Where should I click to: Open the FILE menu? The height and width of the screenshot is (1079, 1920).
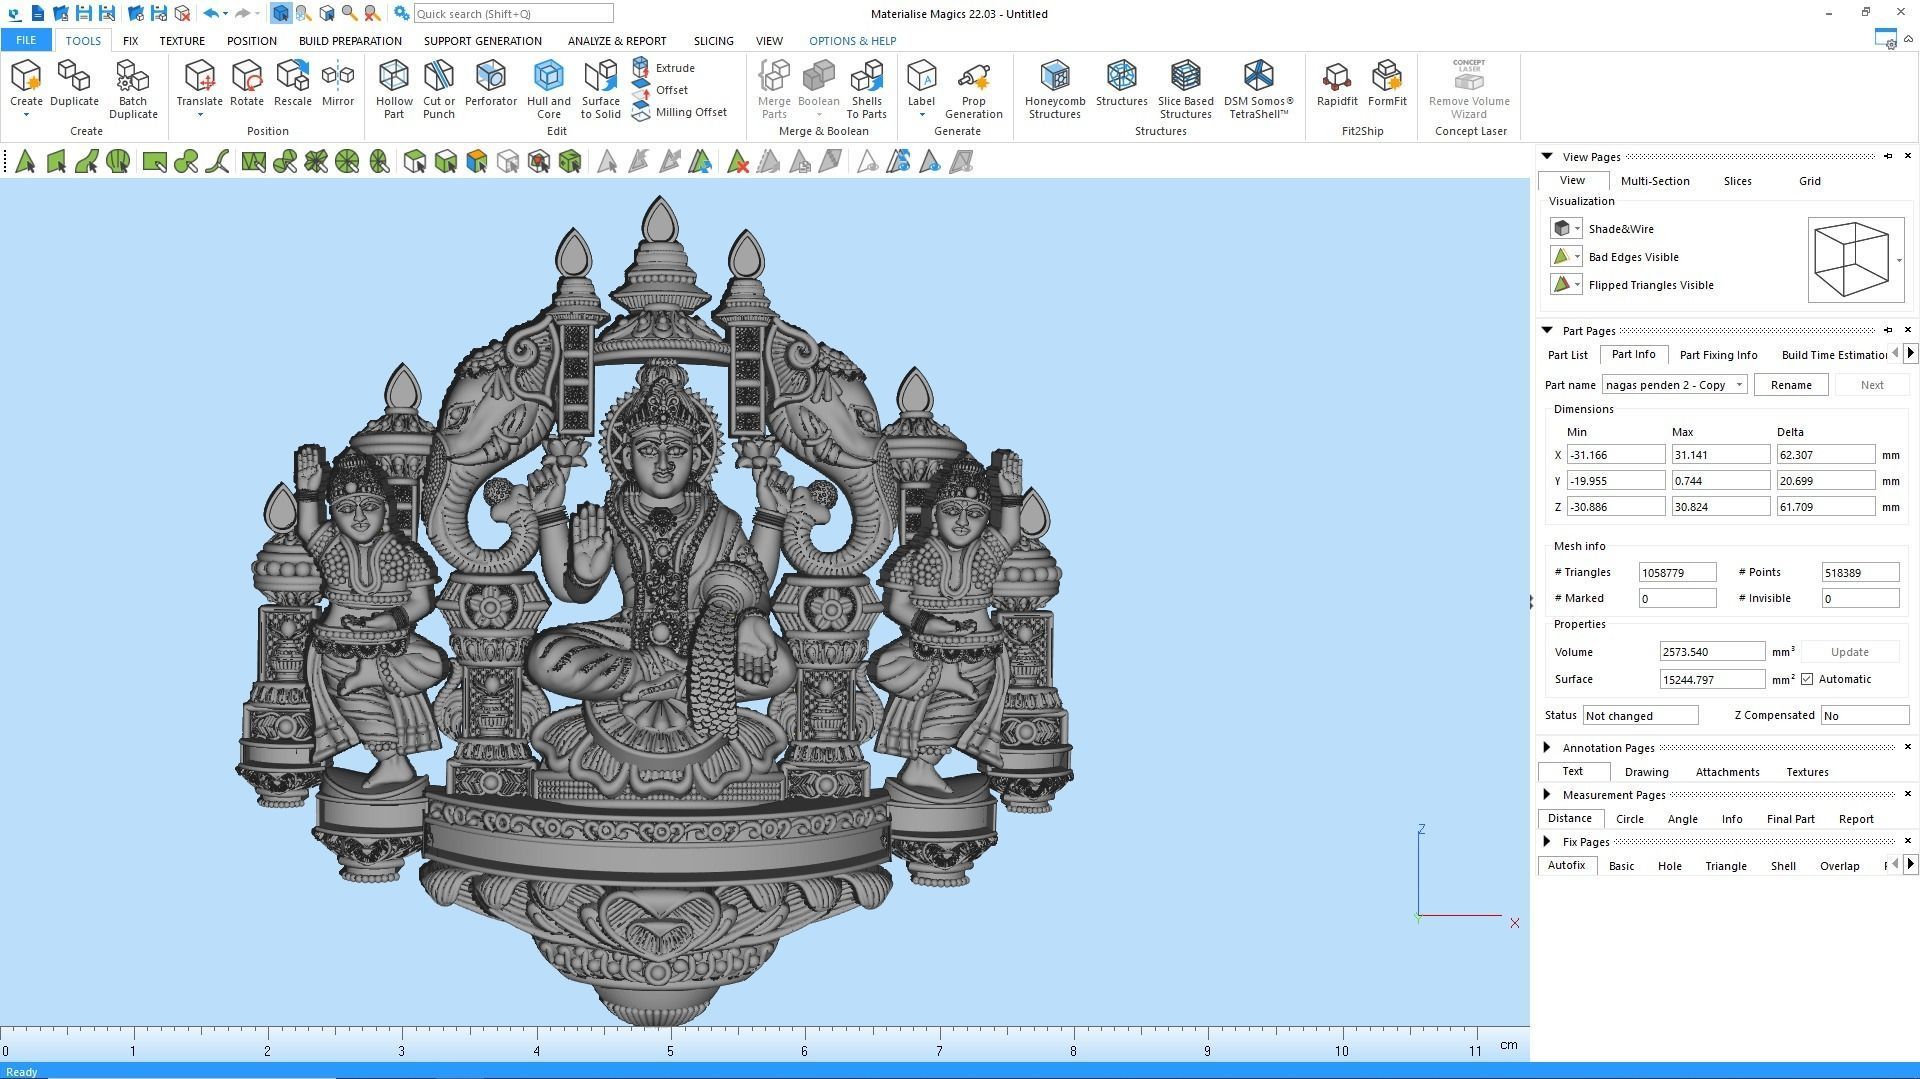point(26,40)
